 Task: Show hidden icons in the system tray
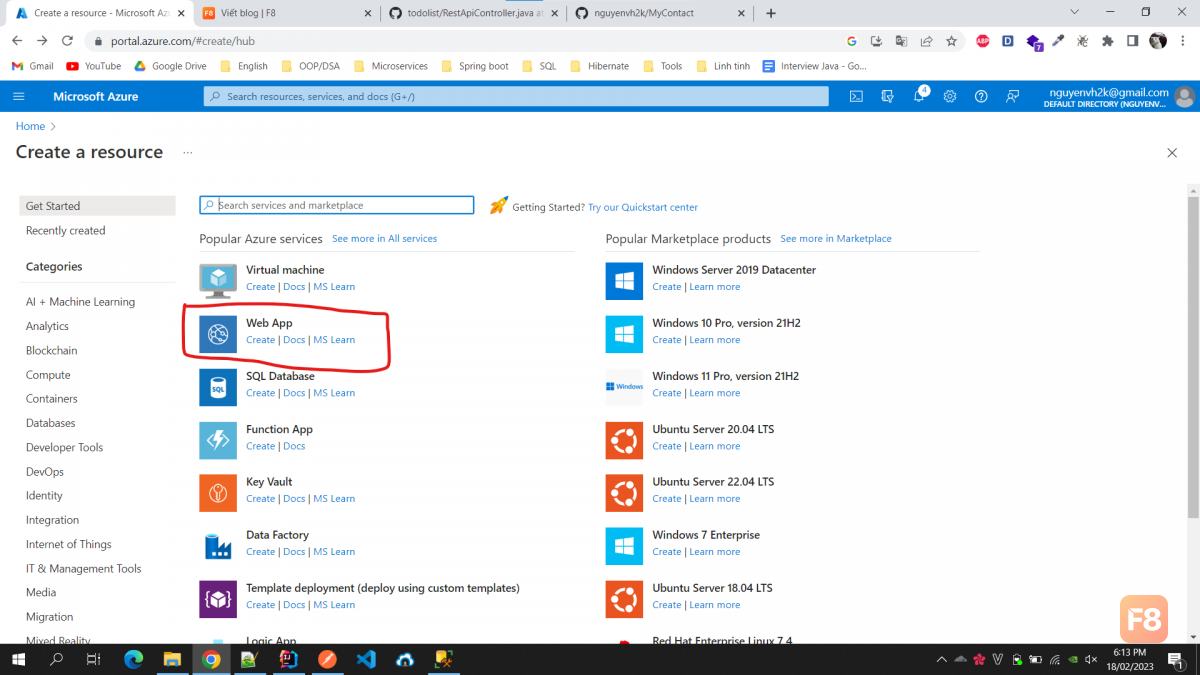941,659
